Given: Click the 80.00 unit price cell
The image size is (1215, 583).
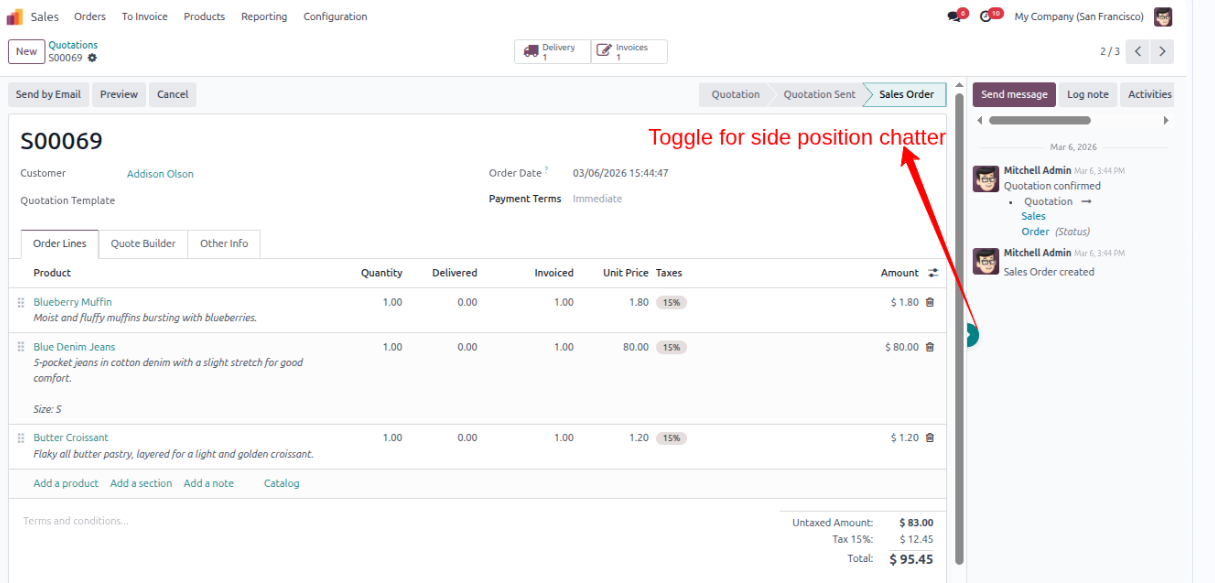Looking at the screenshot, I should 635,347.
